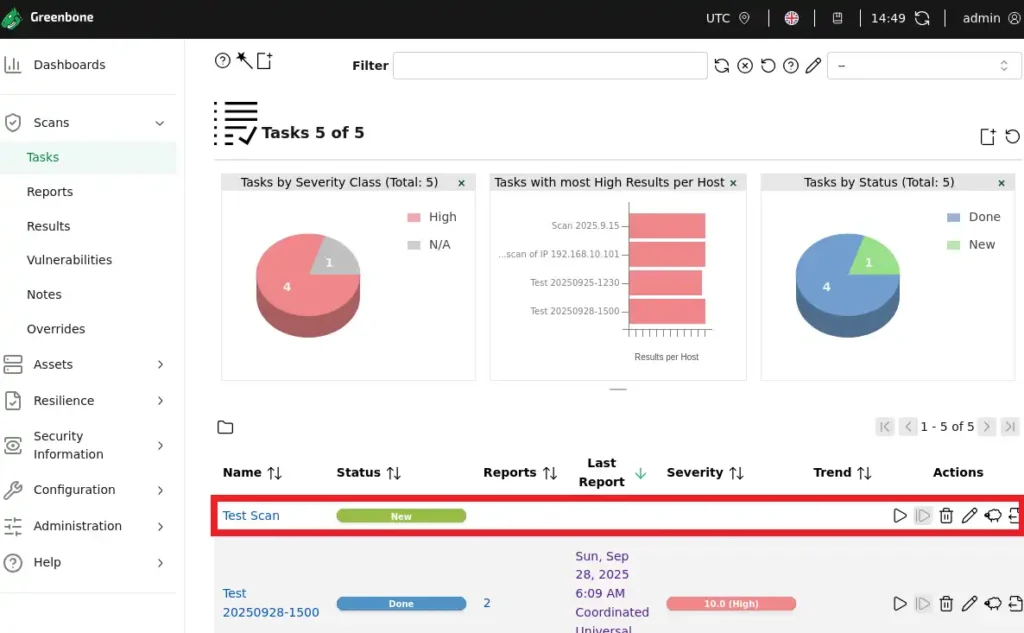
Task: Edit the Test Scan task with pencil
Action: (969, 516)
